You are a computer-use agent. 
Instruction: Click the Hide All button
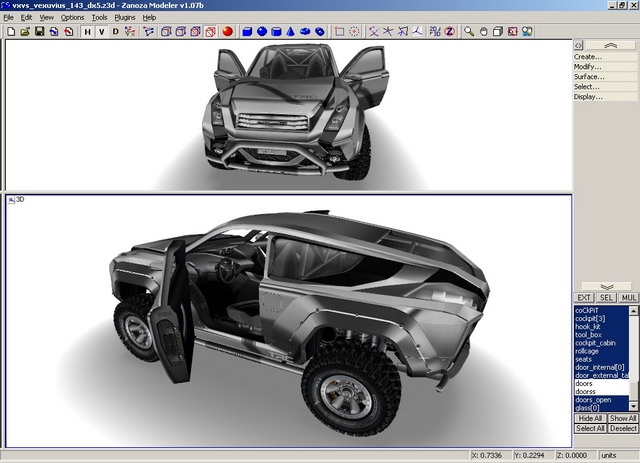(589, 418)
